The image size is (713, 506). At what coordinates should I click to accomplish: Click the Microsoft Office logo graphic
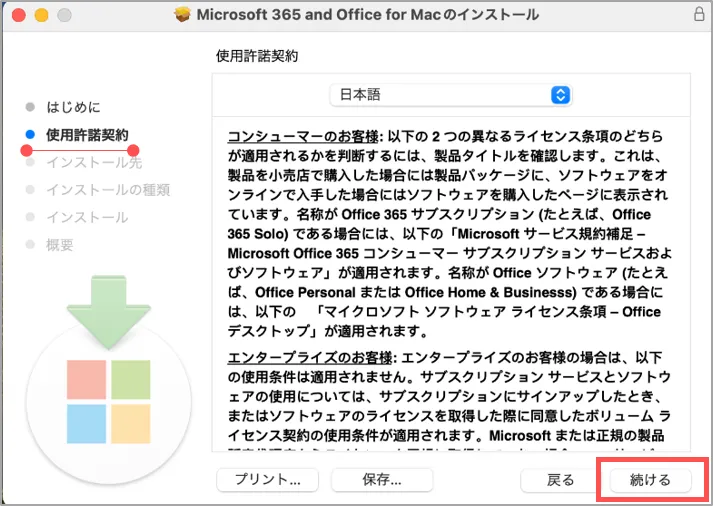[x=108, y=401]
